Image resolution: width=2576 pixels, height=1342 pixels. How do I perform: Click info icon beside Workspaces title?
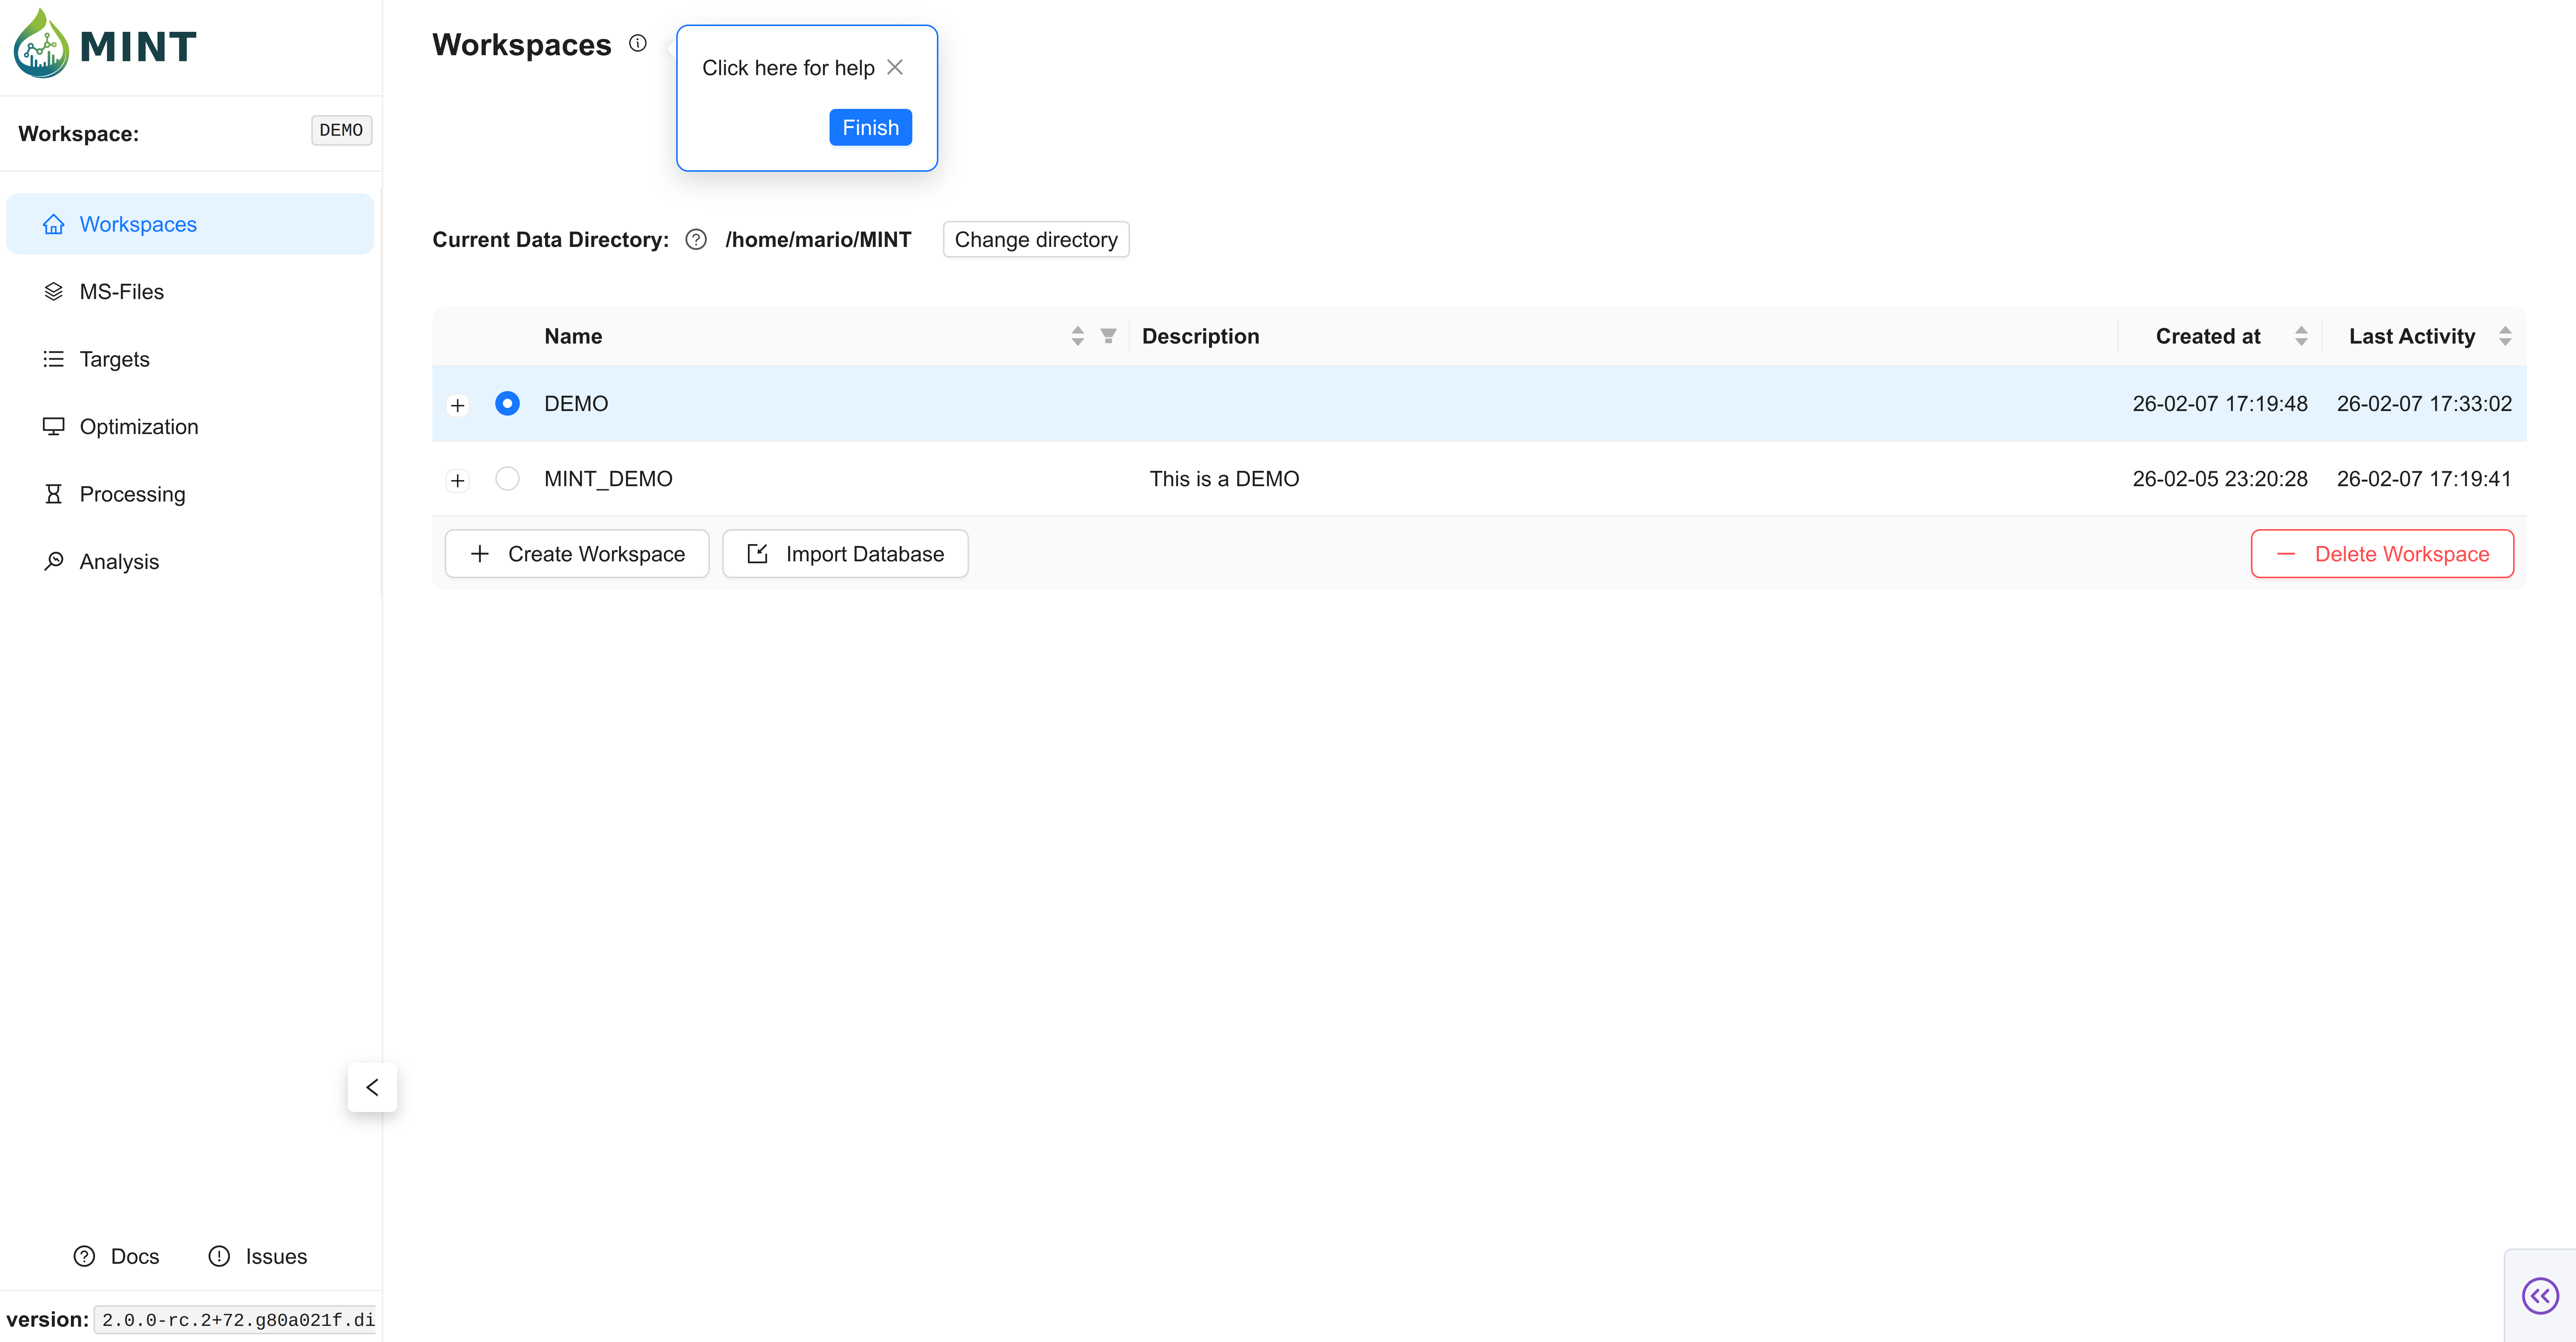(638, 43)
